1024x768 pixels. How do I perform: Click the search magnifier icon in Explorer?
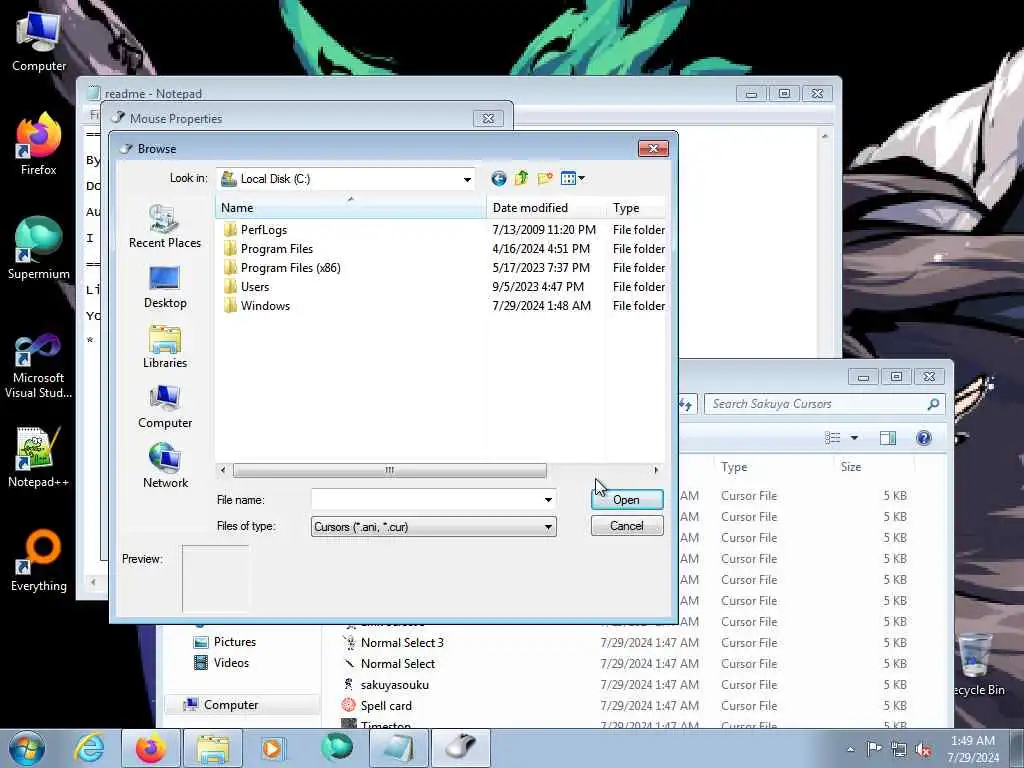pyautogui.click(x=934, y=404)
